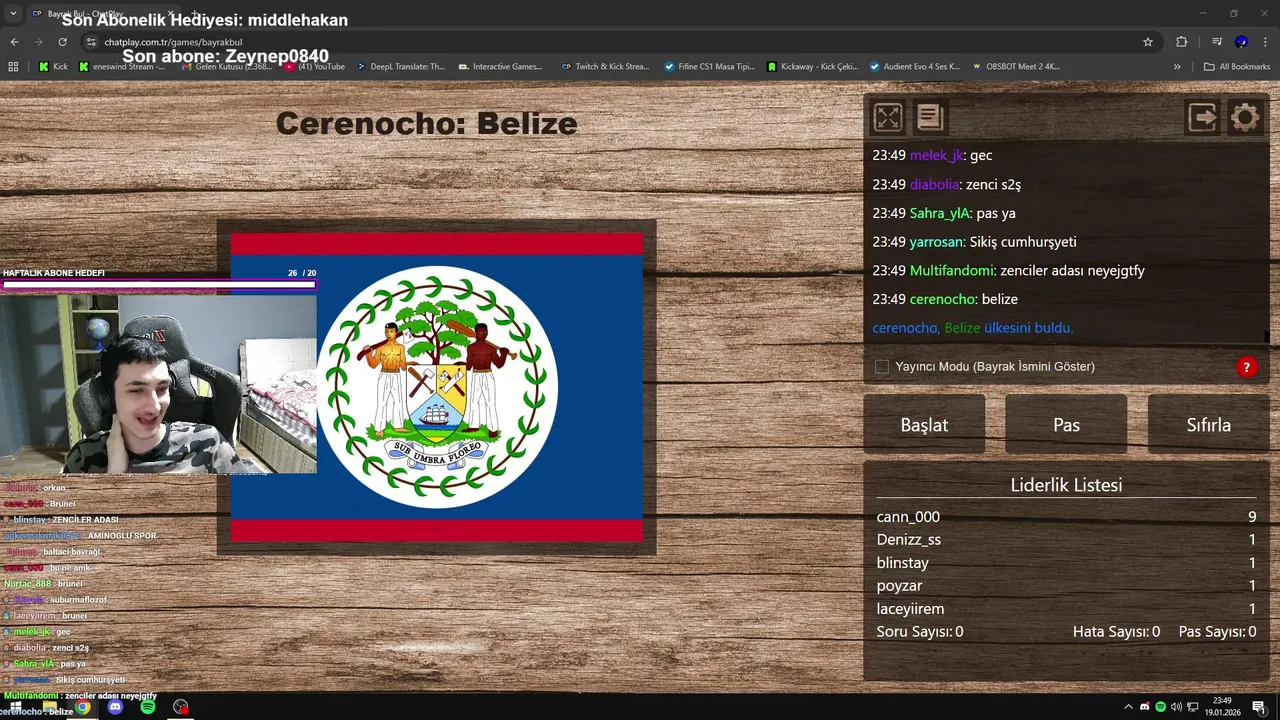
Task: Open the Chrome extensions puzzle icon
Action: [1182, 42]
